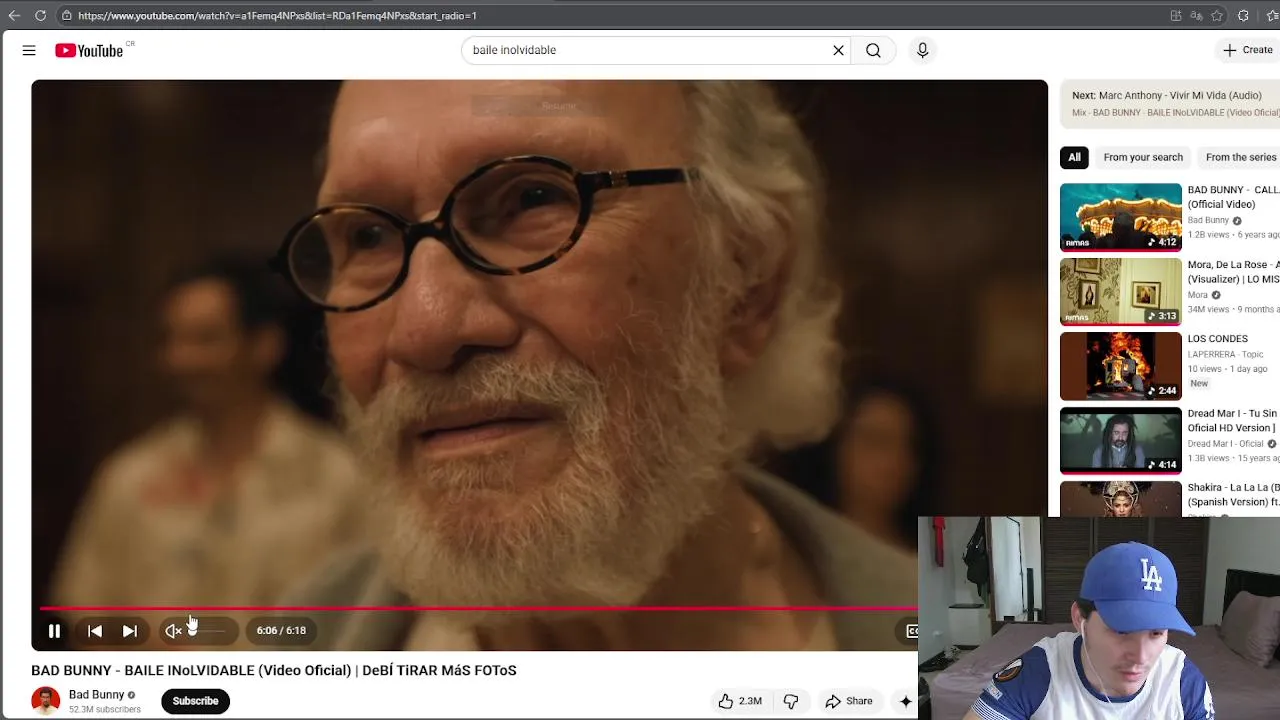This screenshot has height=720, width=1280.
Task: Click the sparkle Ask button
Action: pos(905,701)
